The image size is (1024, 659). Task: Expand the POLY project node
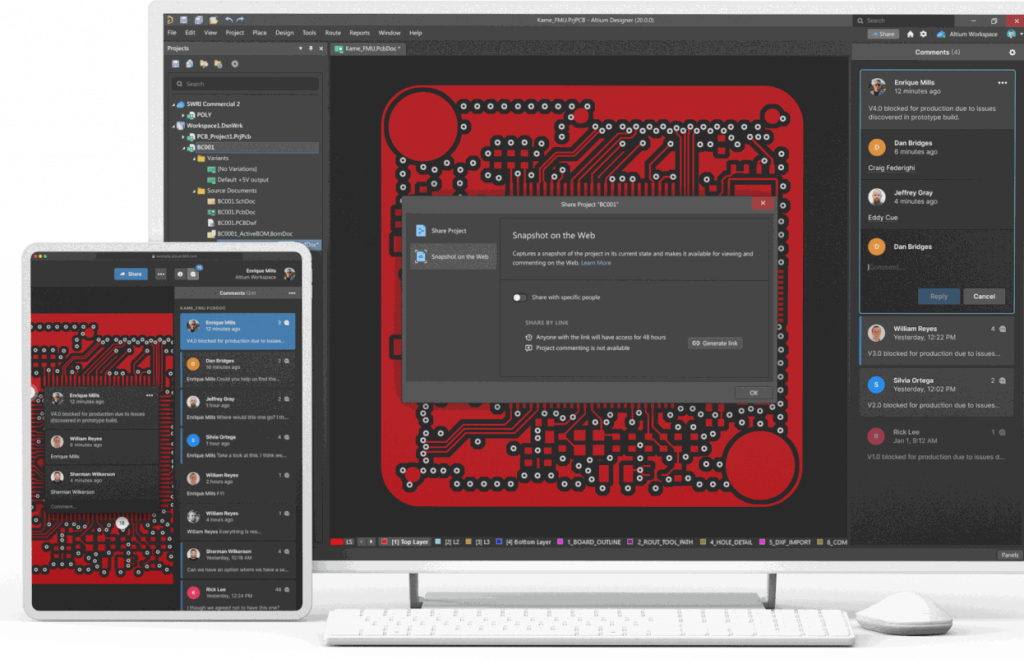(x=184, y=115)
